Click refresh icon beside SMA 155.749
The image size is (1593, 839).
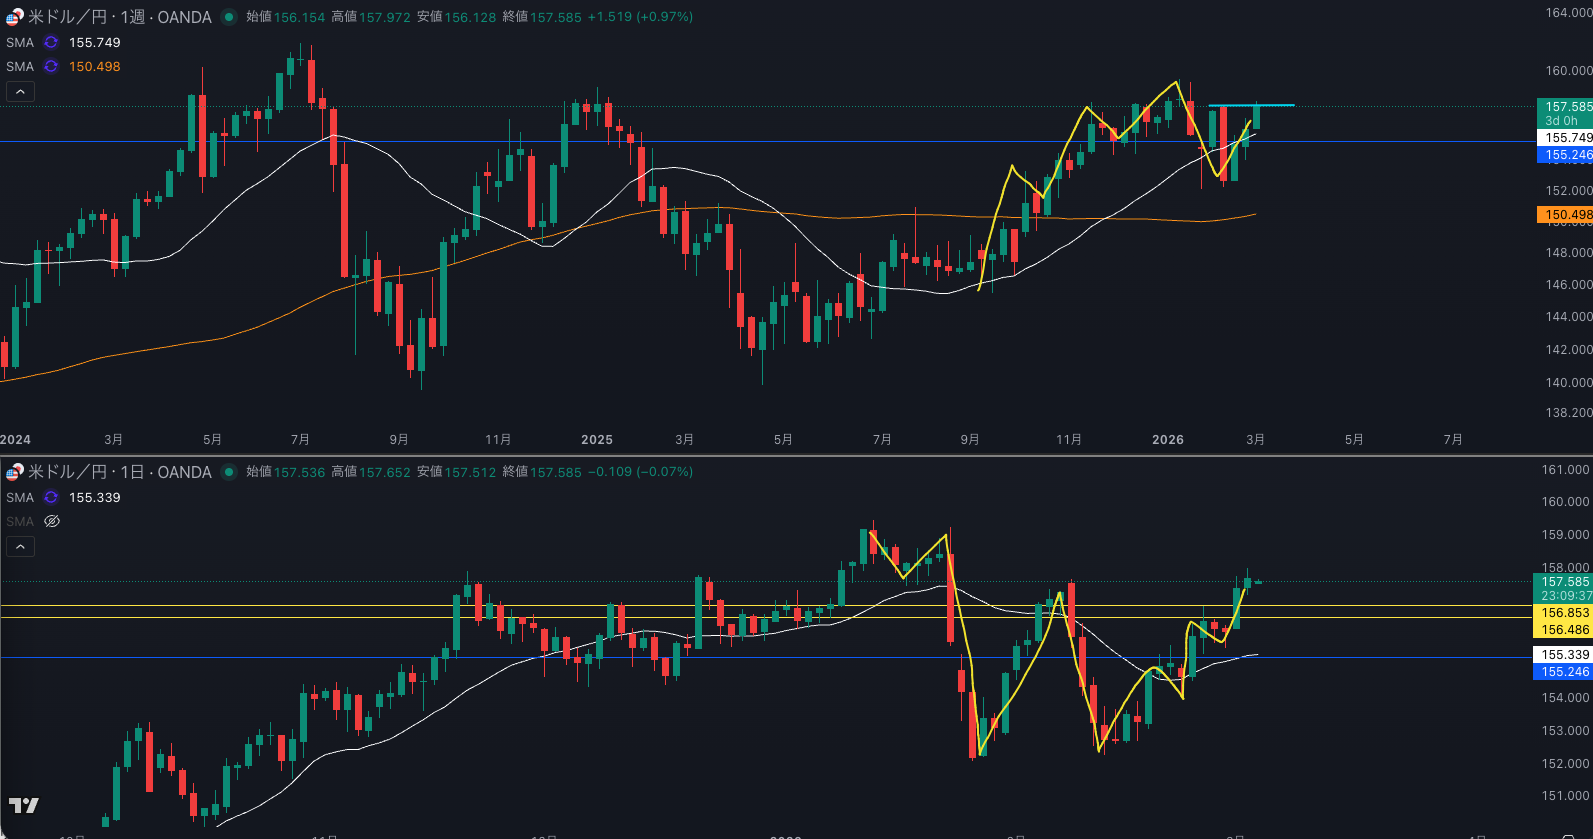[x=51, y=43]
